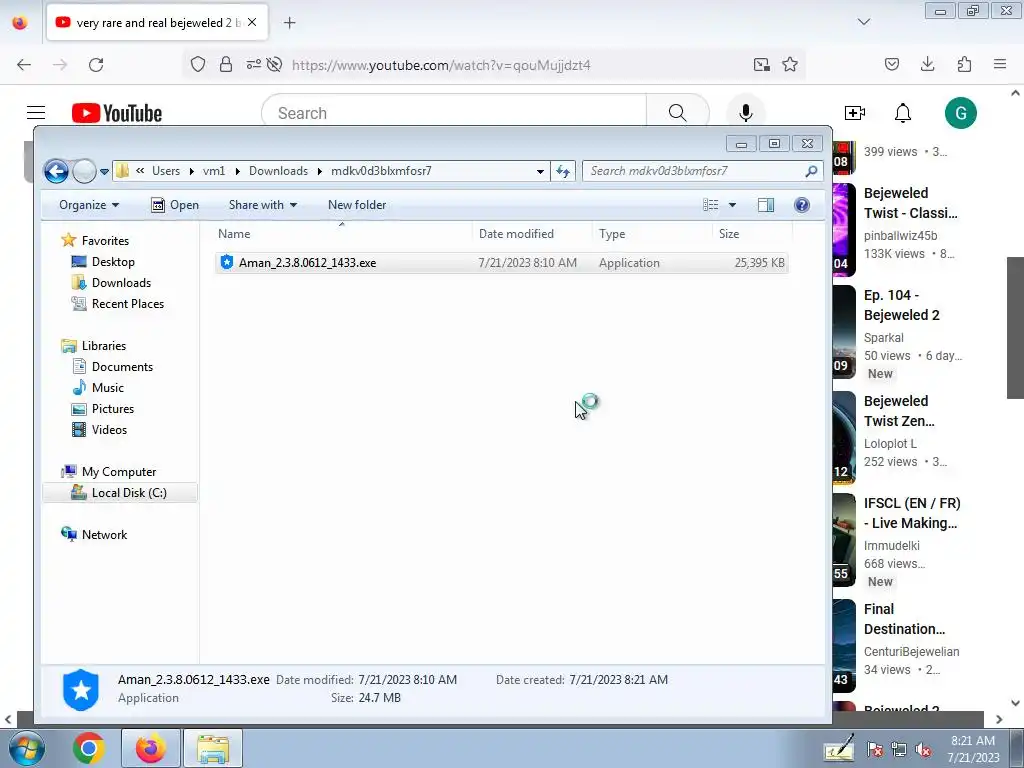1024x768 pixels.
Task: Open Ep. 104 - Bejeweled 2 video
Action: pyautogui.click(x=901, y=305)
